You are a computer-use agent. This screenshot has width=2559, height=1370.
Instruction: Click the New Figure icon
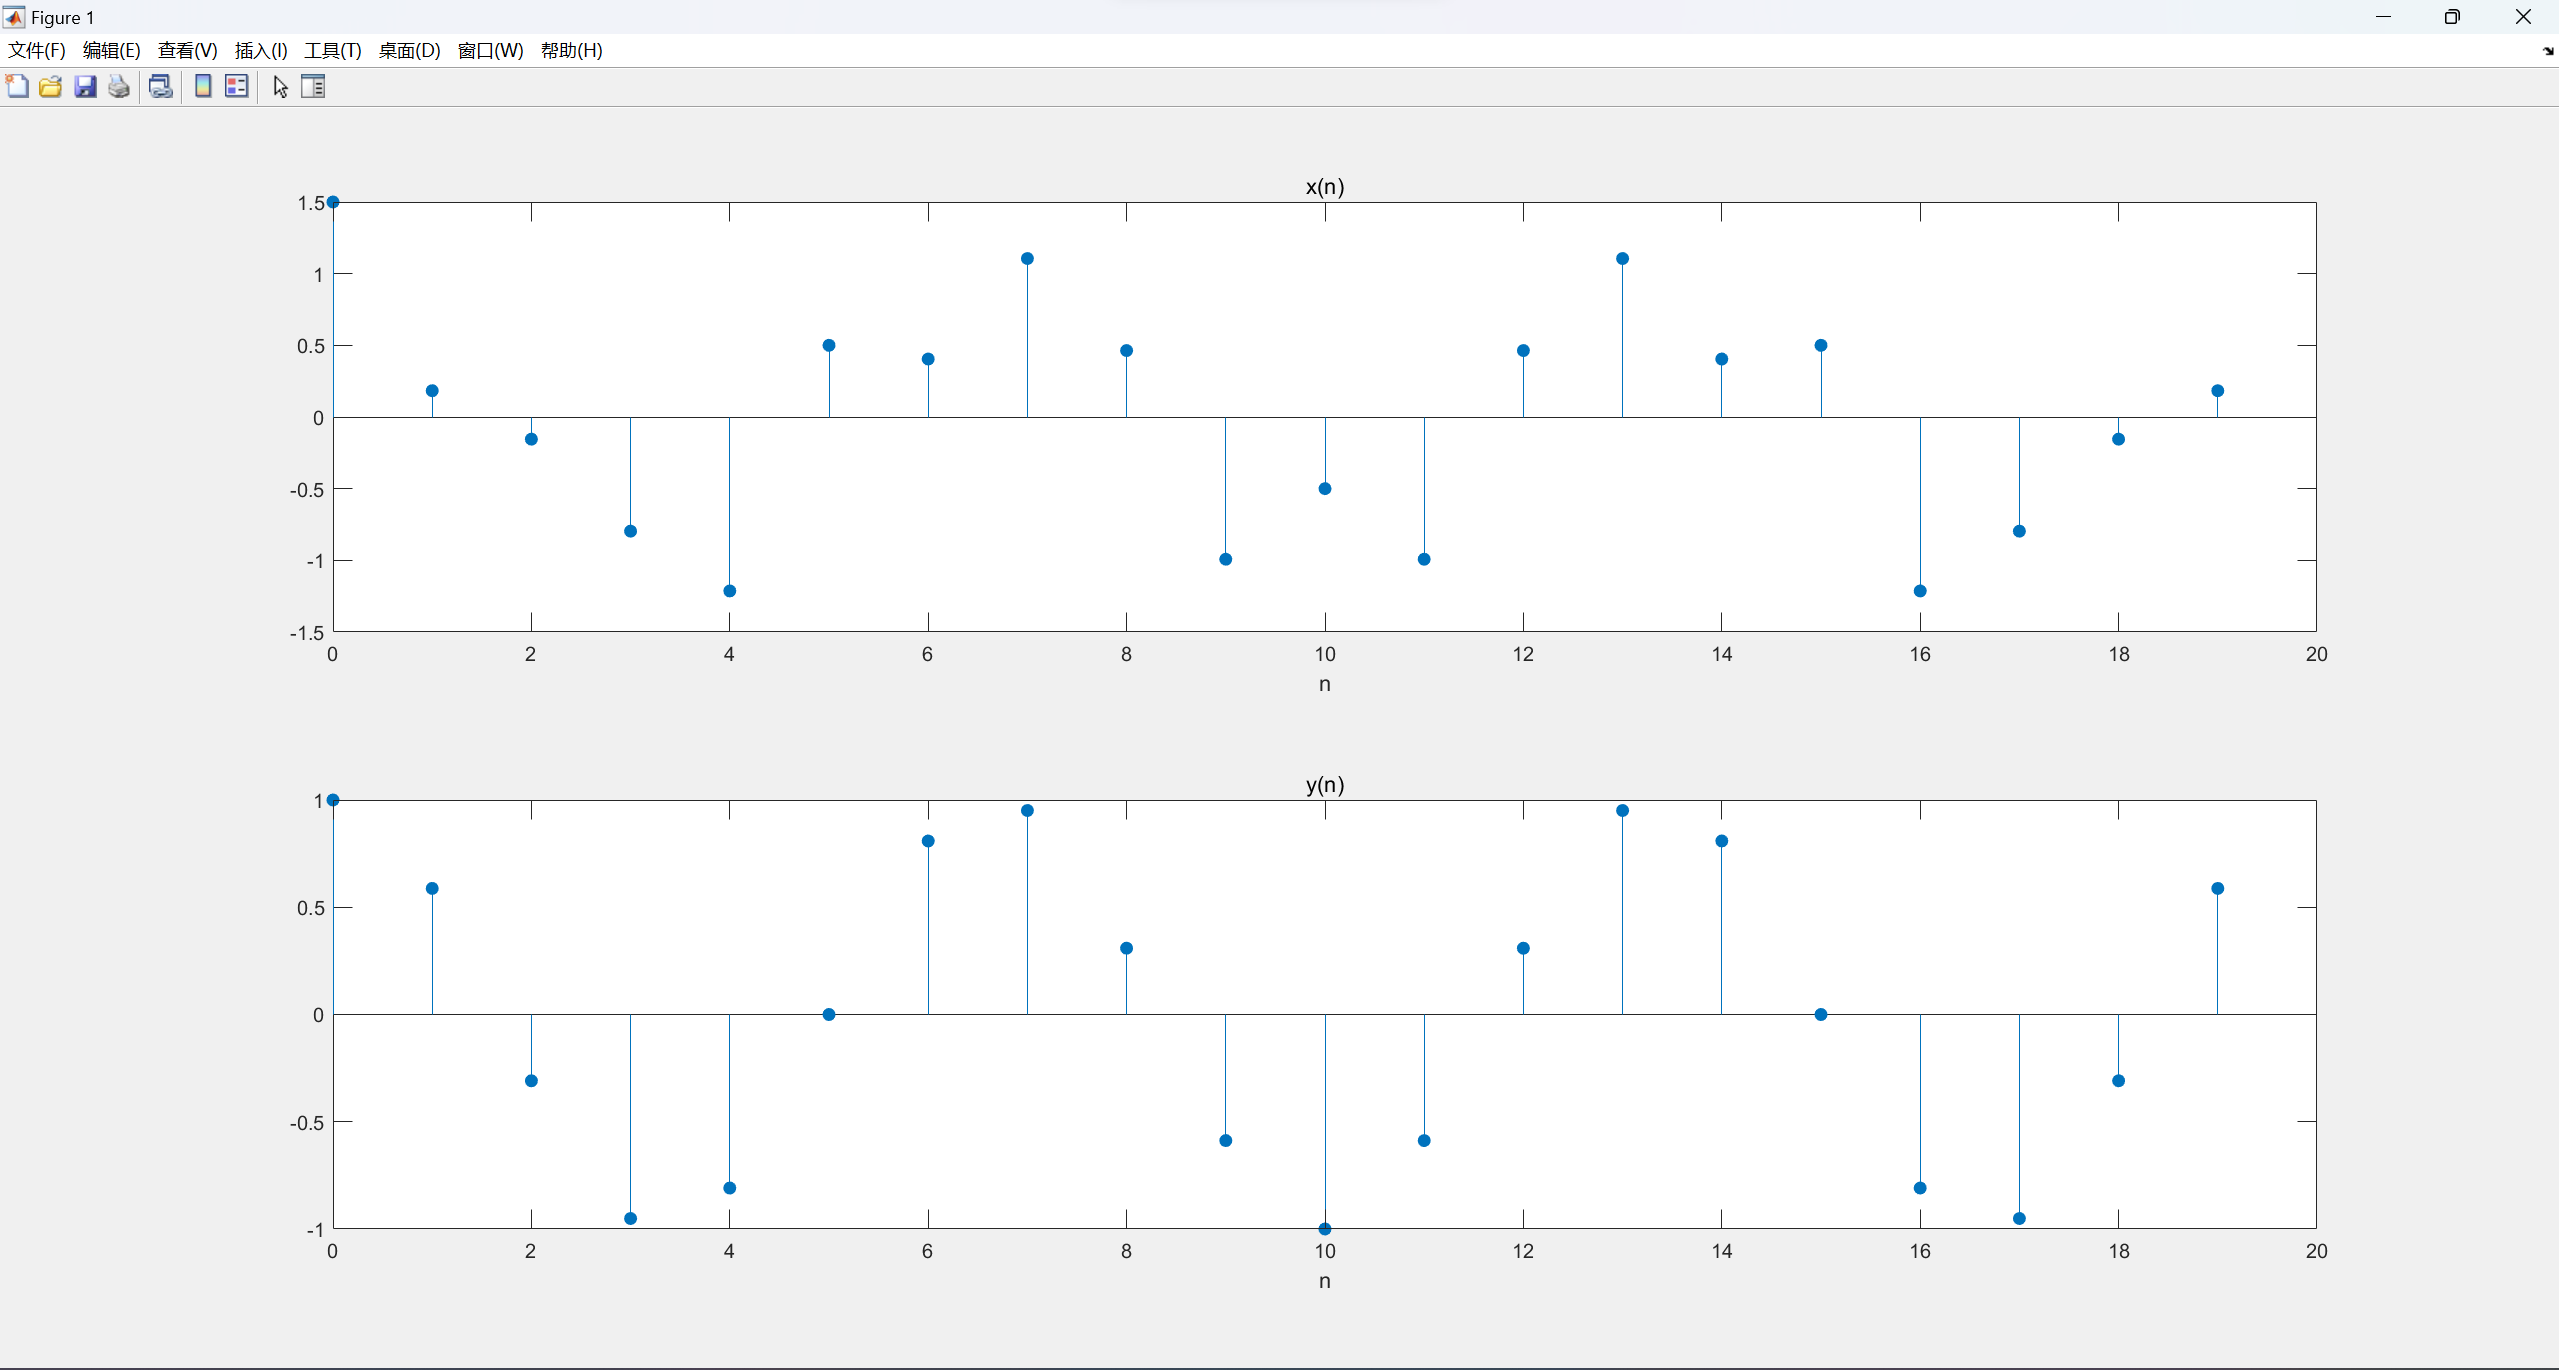[x=17, y=87]
